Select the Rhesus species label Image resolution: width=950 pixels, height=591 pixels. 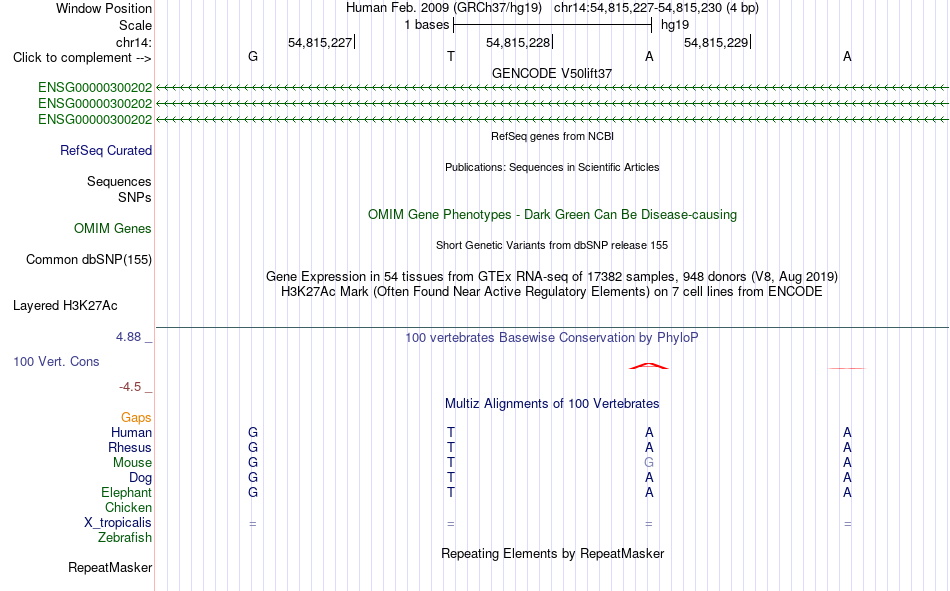click(x=130, y=447)
